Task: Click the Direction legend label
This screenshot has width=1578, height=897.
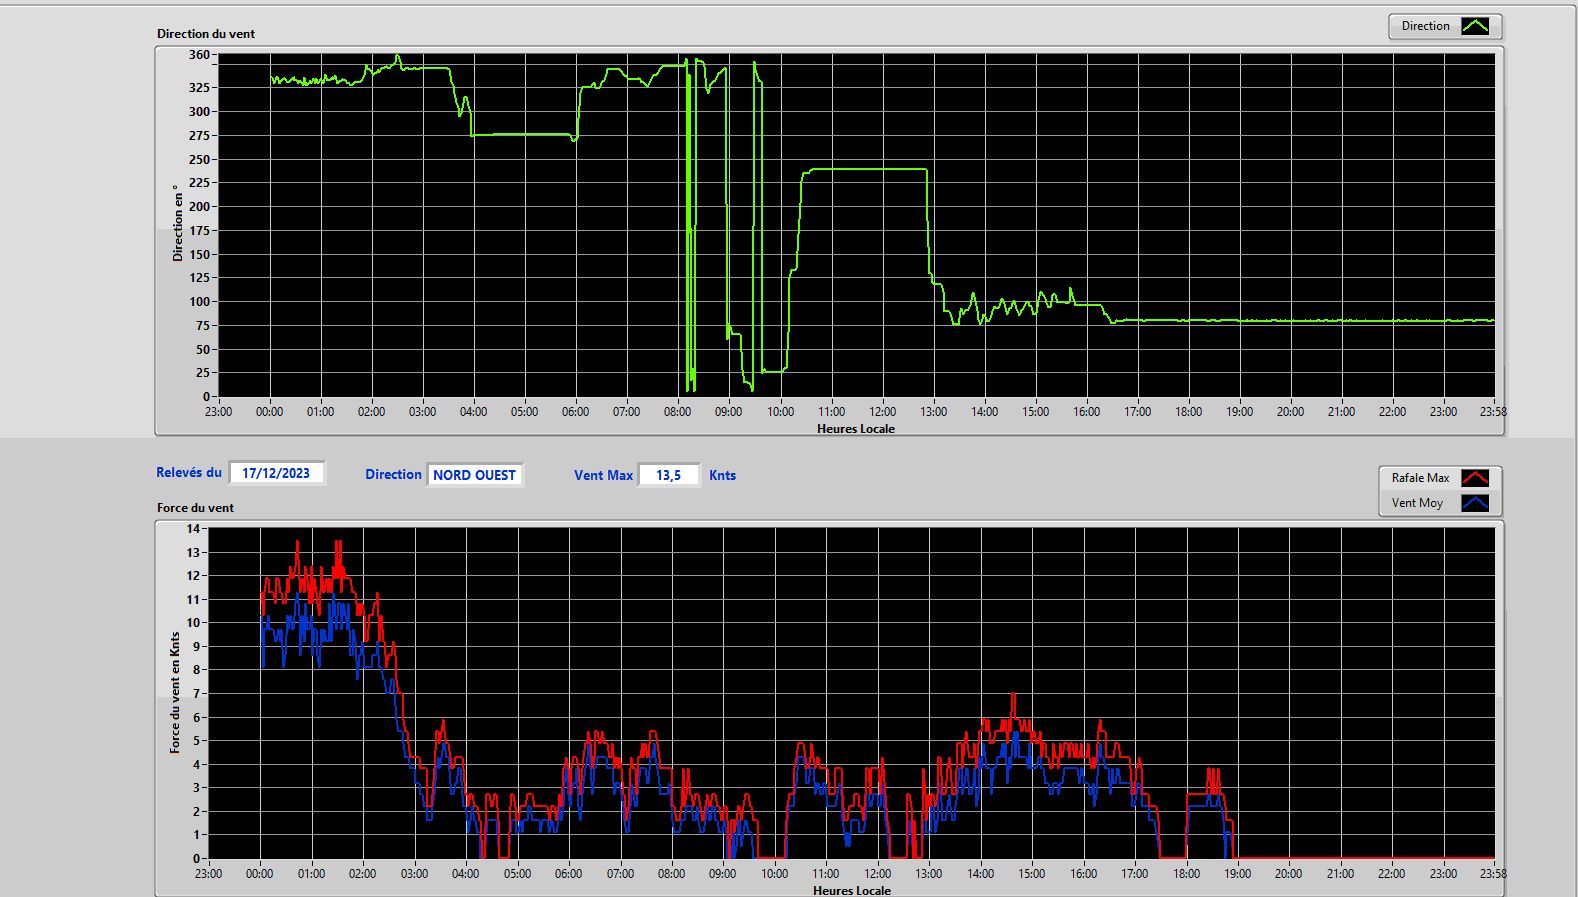Action: 1425,26
